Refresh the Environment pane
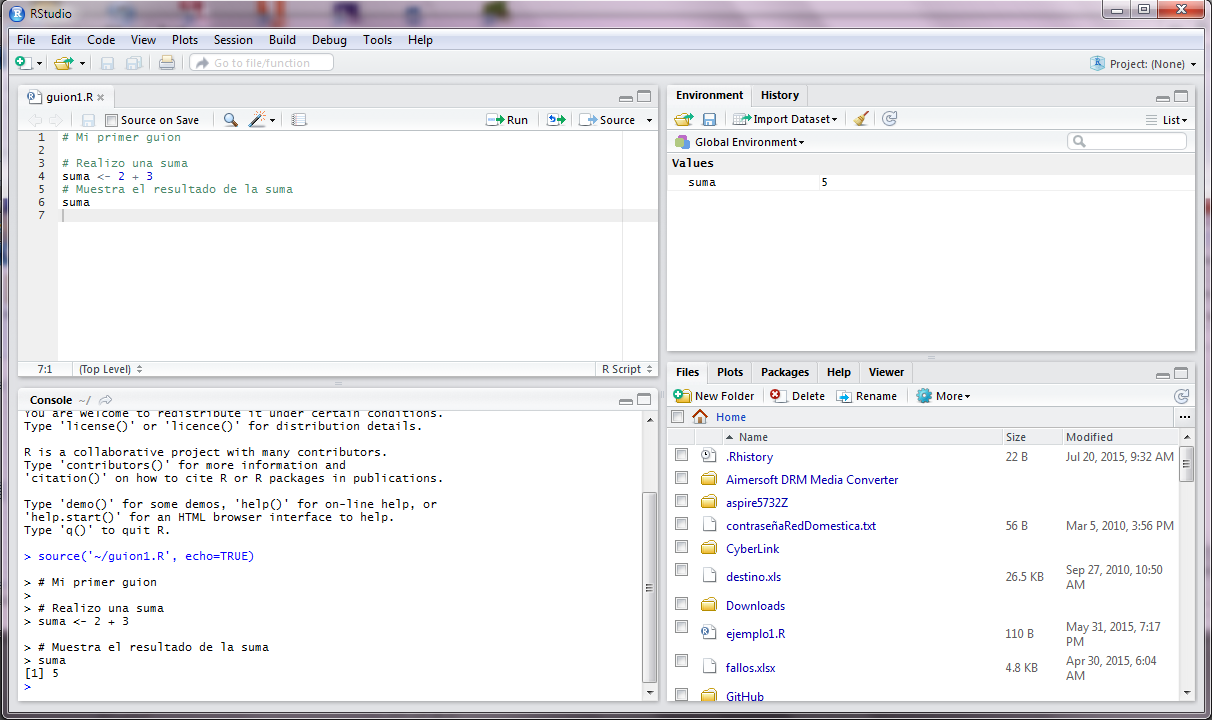Viewport: 1212px width, 720px height. click(x=890, y=119)
